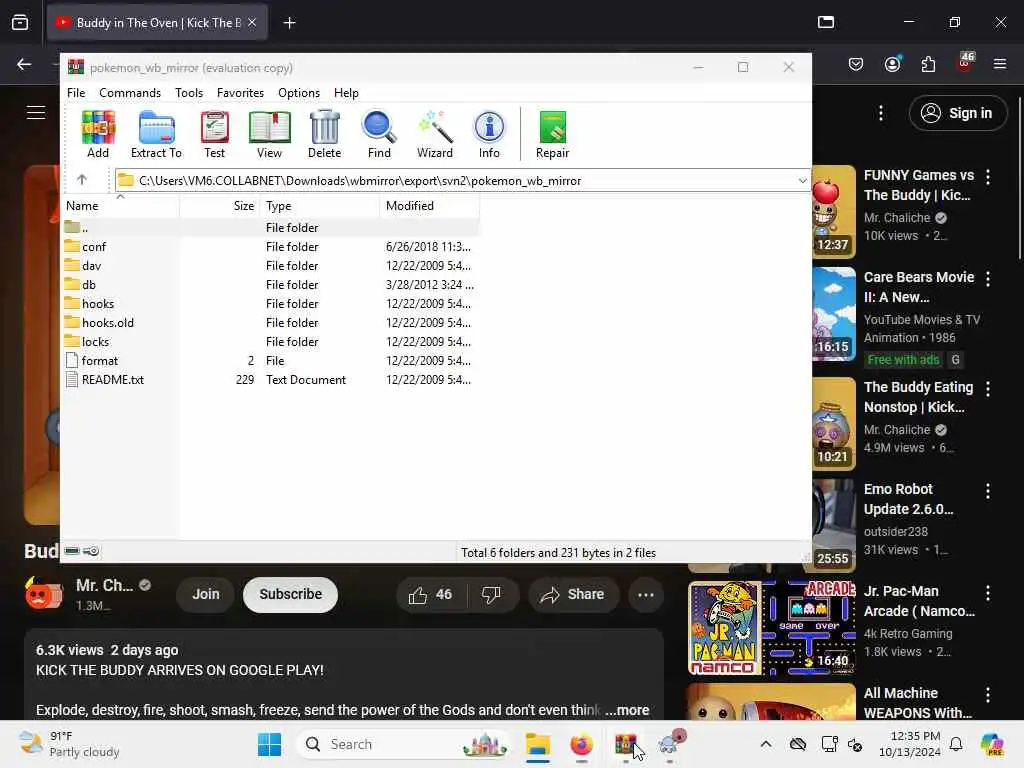
Task: Sort by the Type column header
Action: (x=319, y=206)
